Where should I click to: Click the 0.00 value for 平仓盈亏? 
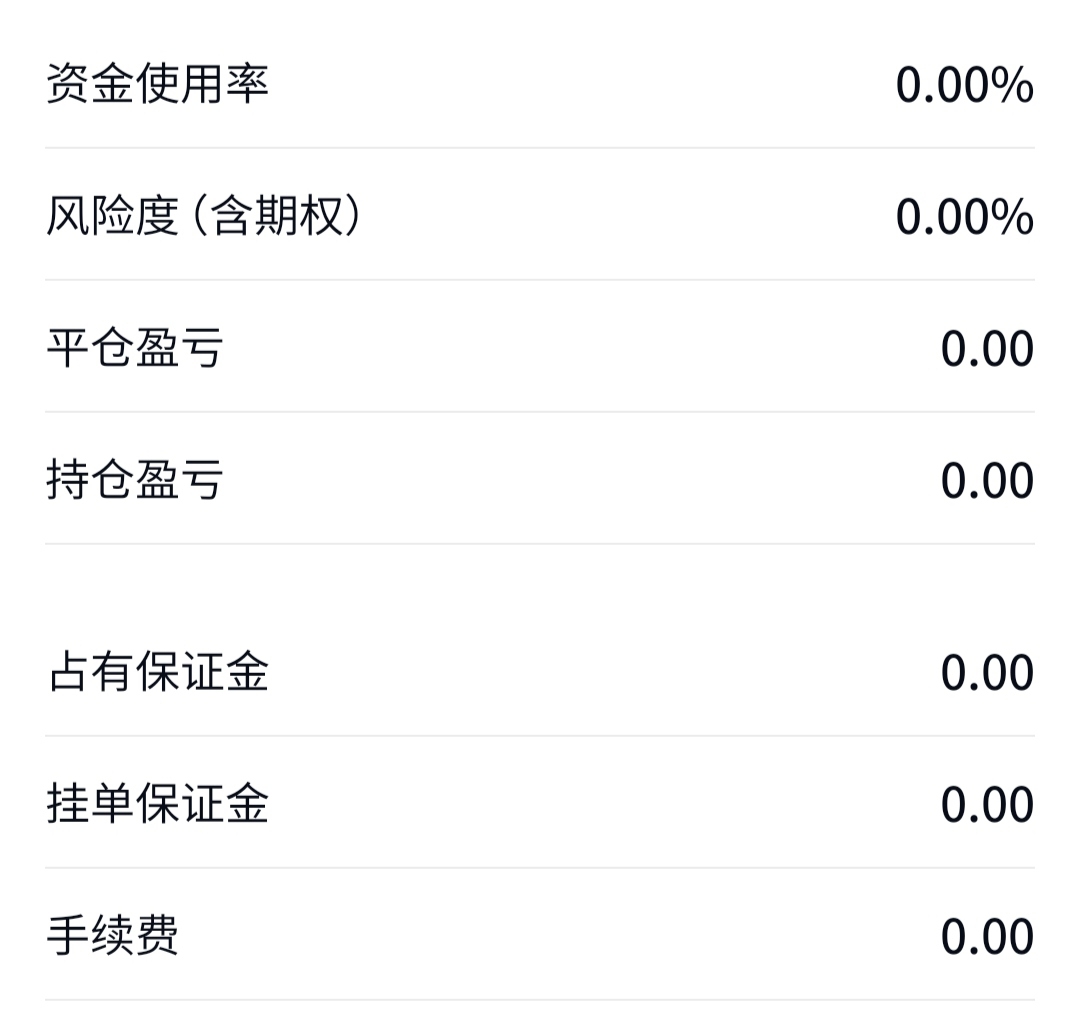point(987,349)
